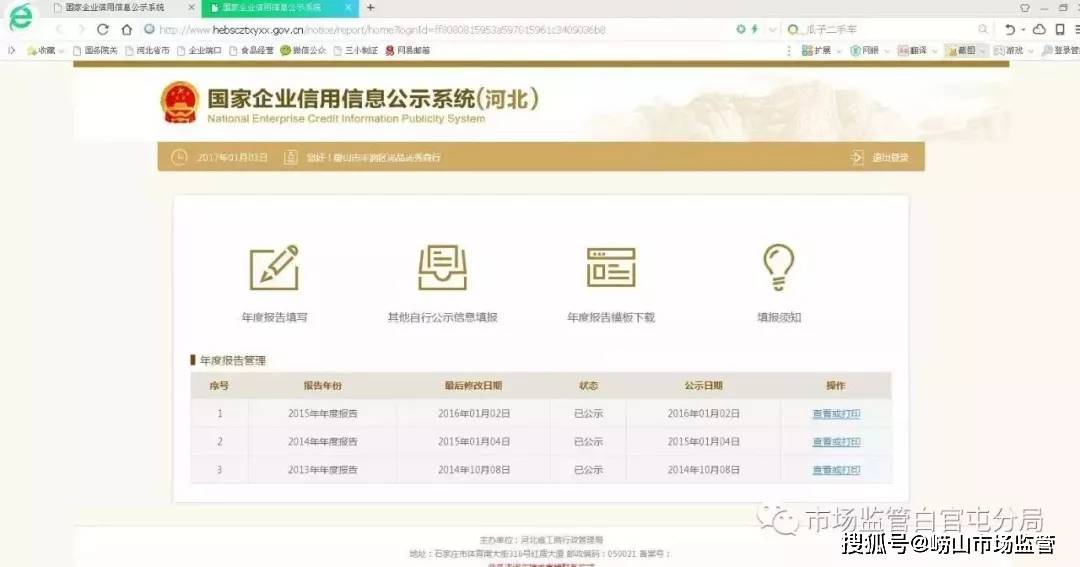Image resolution: width=1080 pixels, height=567 pixels.
Task: Open the 截图 screenshot dropdown arrow
Action: point(983,50)
